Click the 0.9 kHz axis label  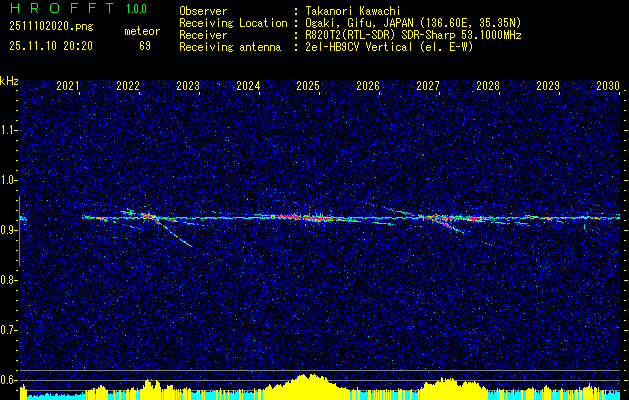point(7,230)
